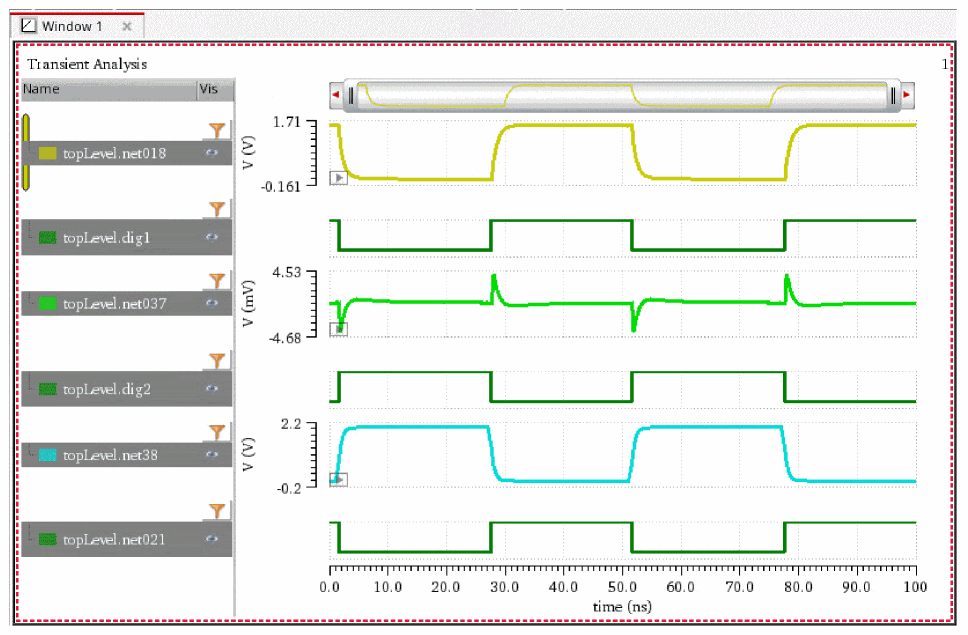Click the dark green swatch of topLevel.dig2

(x=48, y=389)
